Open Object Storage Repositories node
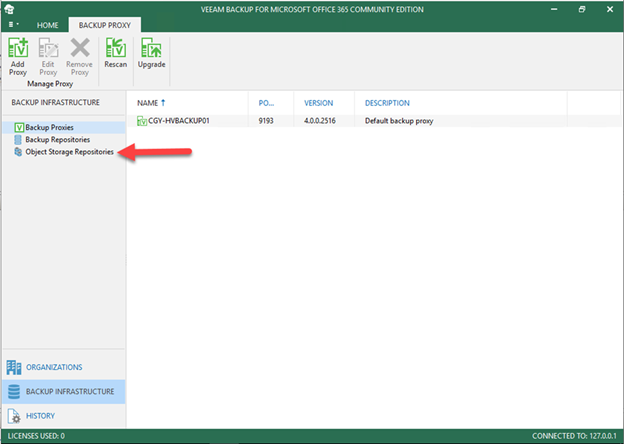The width and height of the screenshot is (624, 444). click(x=70, y=152)
